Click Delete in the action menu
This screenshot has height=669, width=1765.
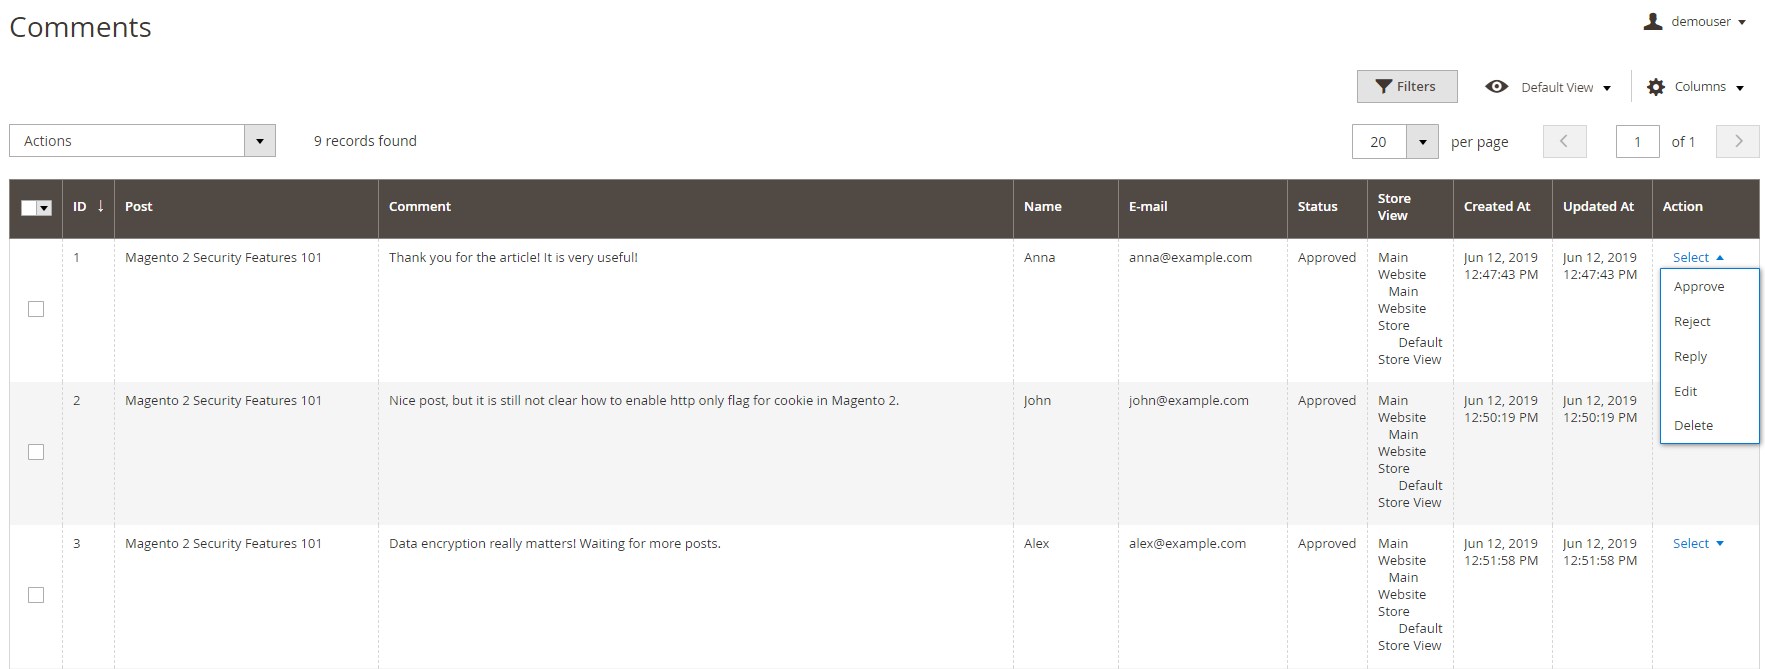pyautogui.click(x=1693, y=426)
